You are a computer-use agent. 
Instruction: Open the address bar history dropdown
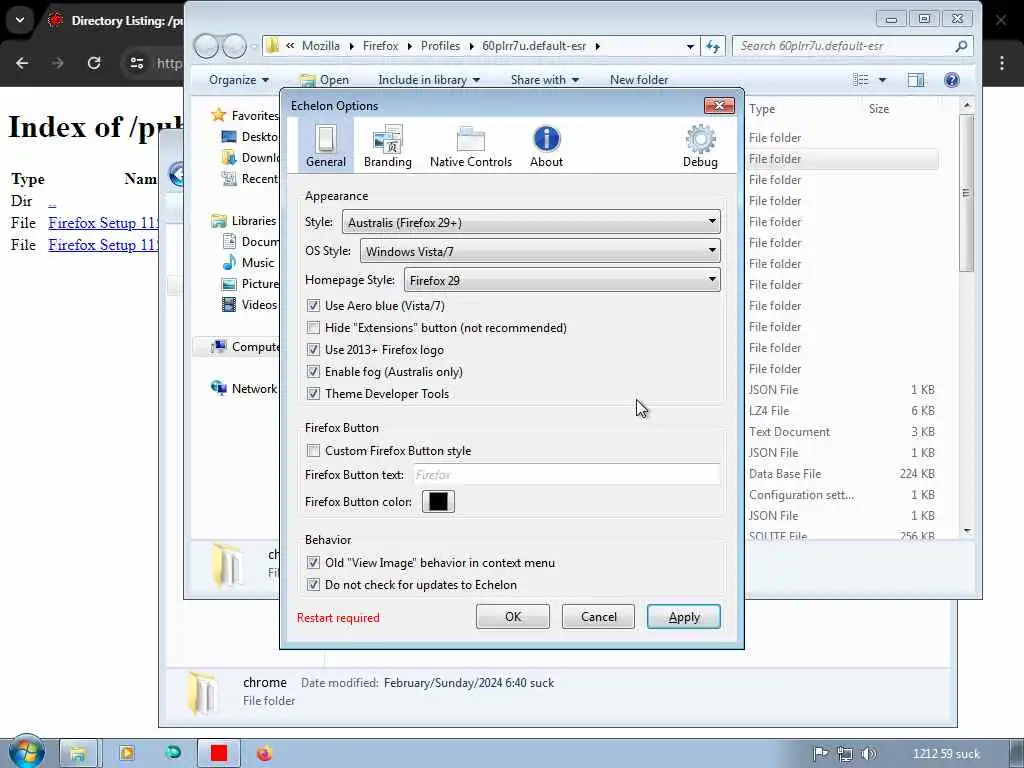click(x=690, y=46)
